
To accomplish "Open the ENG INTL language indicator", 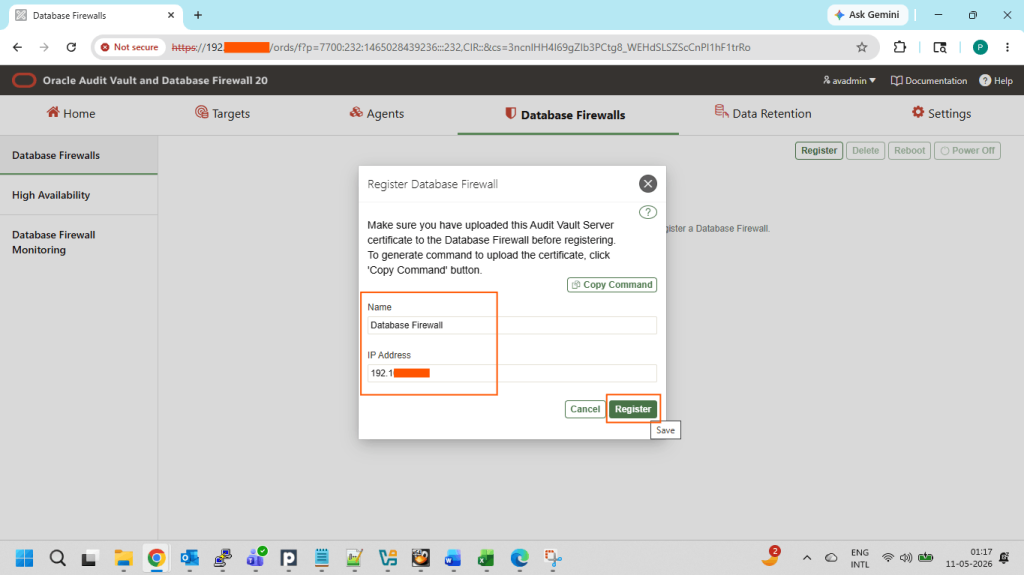I will click(x=860, y=558).
